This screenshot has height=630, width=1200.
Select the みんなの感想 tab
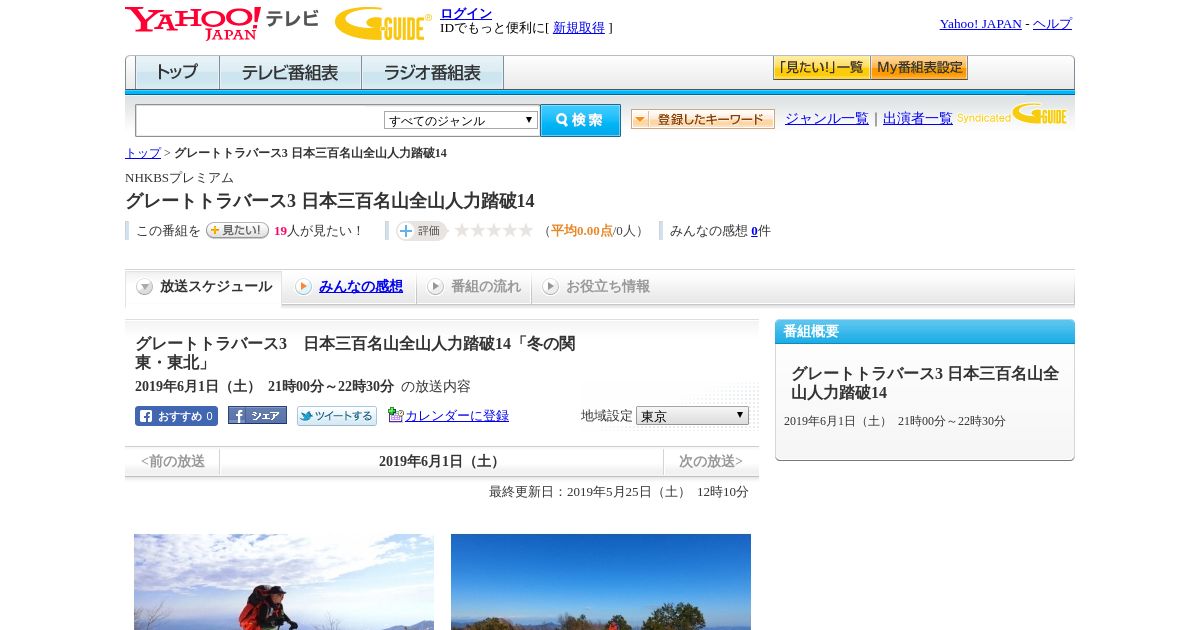349,287
